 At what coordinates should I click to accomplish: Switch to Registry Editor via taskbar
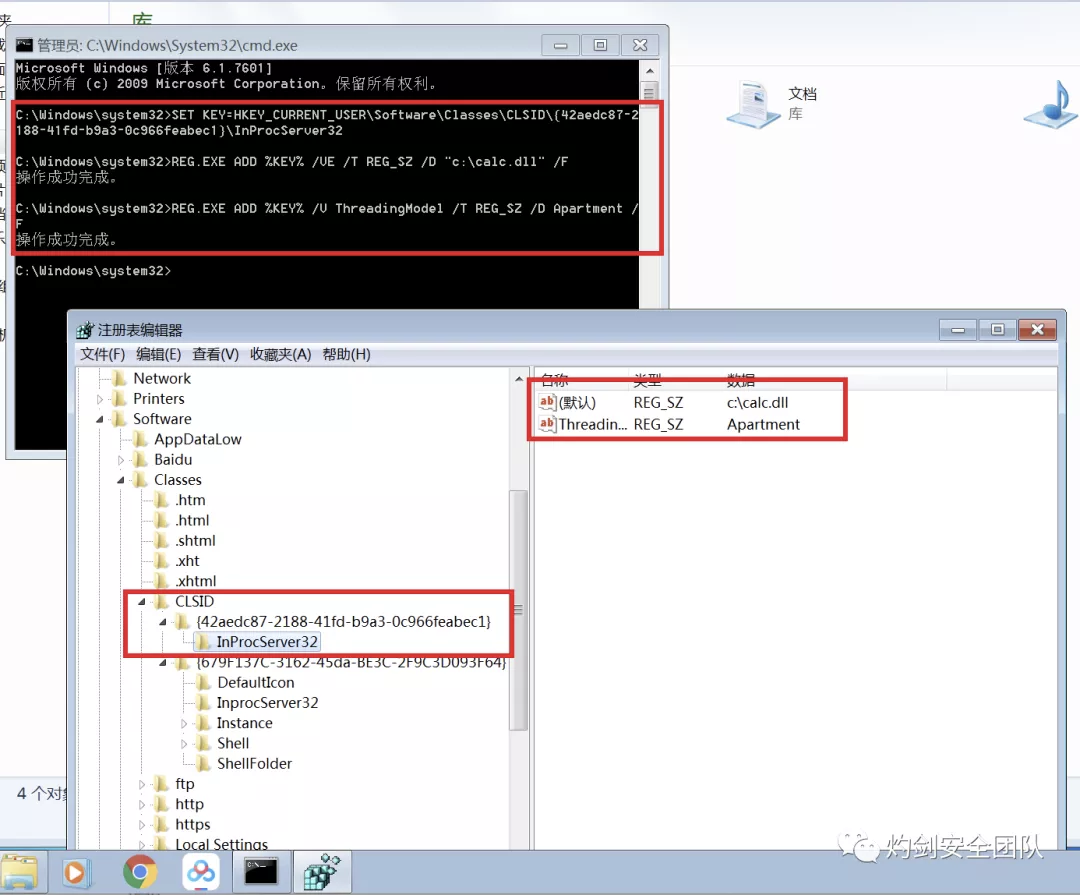point(322,872)
